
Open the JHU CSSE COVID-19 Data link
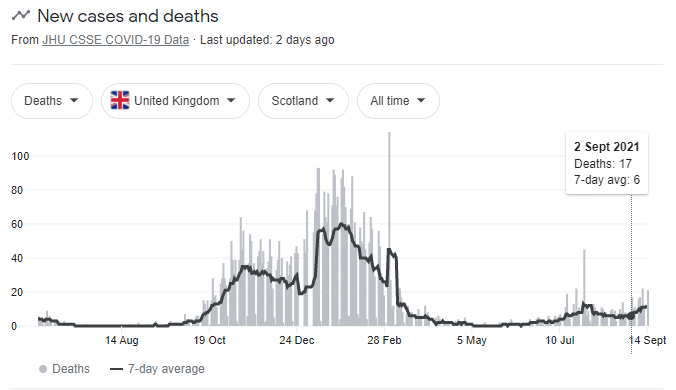click(x=116, y=40)
